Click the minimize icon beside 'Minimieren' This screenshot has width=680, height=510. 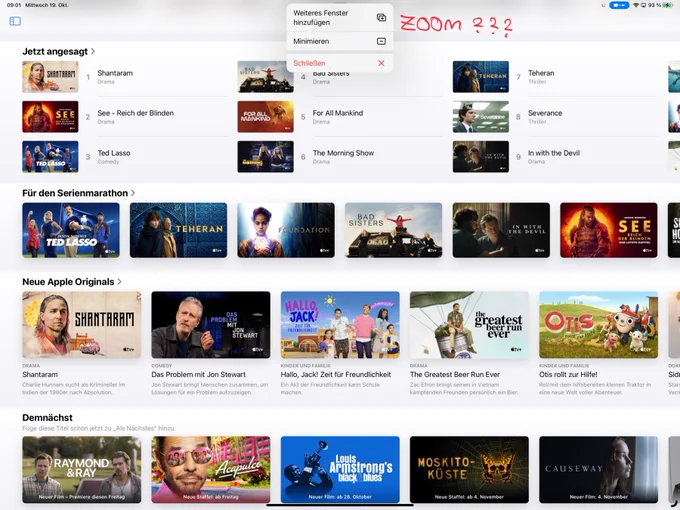tap(381, 41)
